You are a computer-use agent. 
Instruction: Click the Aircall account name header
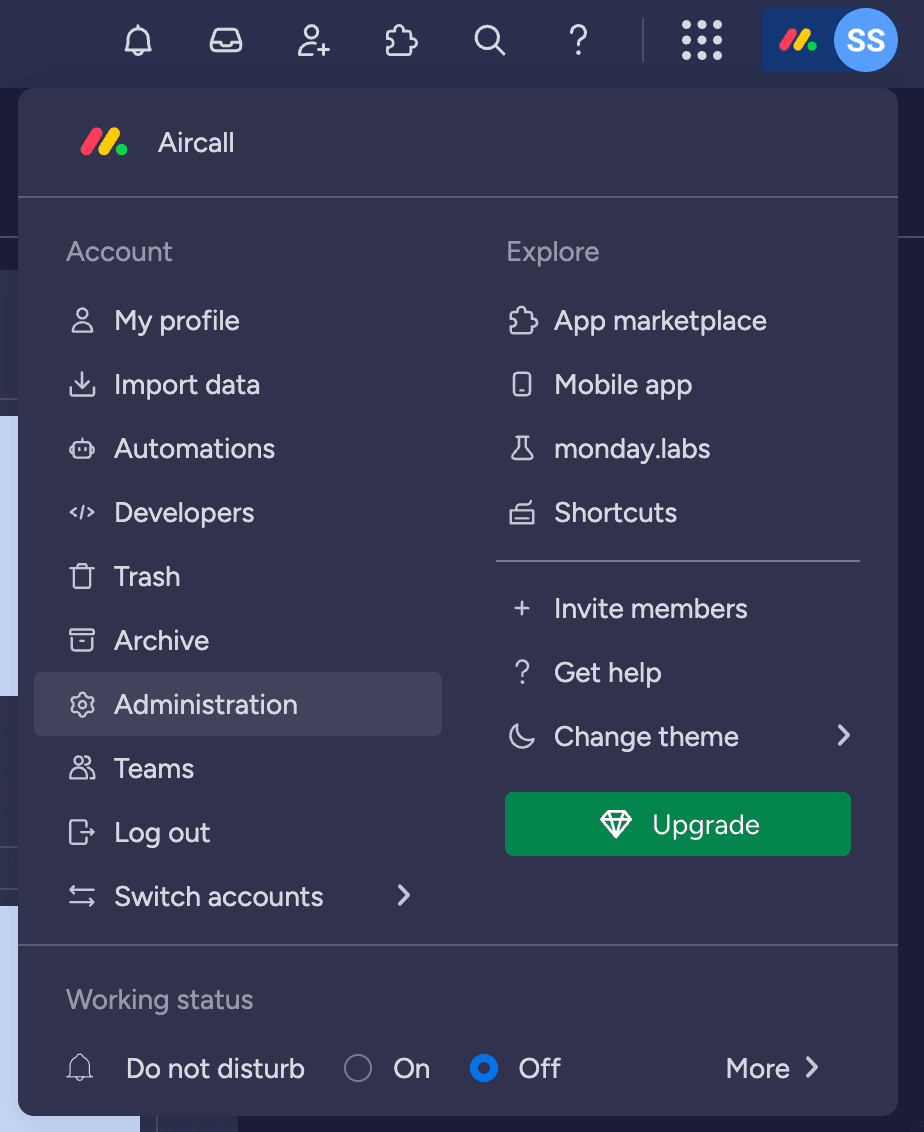[x=196, y=143]
